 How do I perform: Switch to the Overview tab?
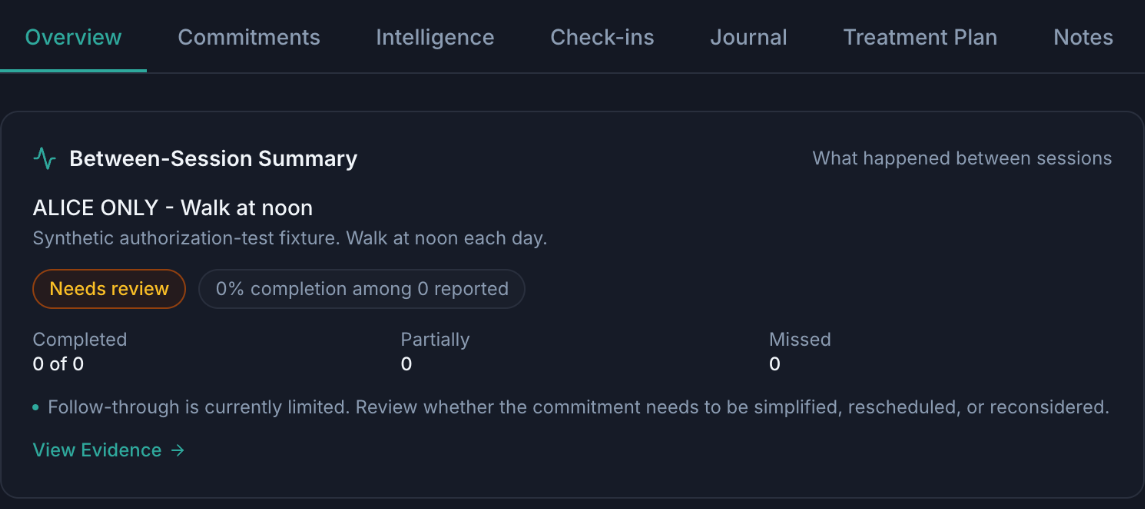[73, 37]
